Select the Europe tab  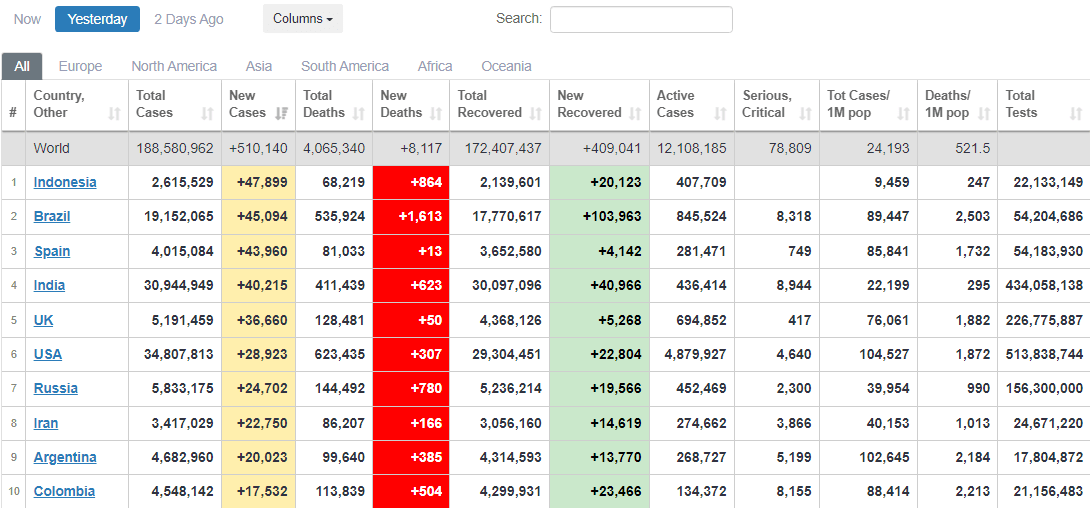[80, 66]
